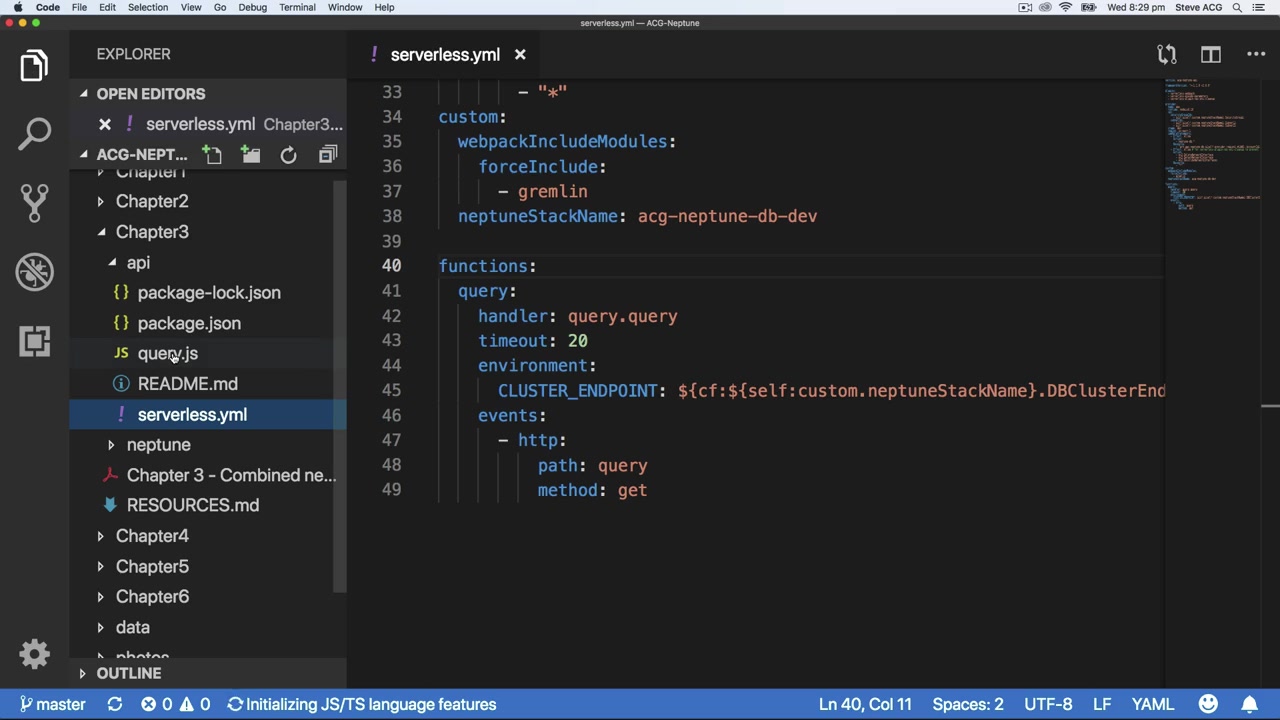Click the master branch indicator
This screenshot has width=1280, height=720.
53,704
